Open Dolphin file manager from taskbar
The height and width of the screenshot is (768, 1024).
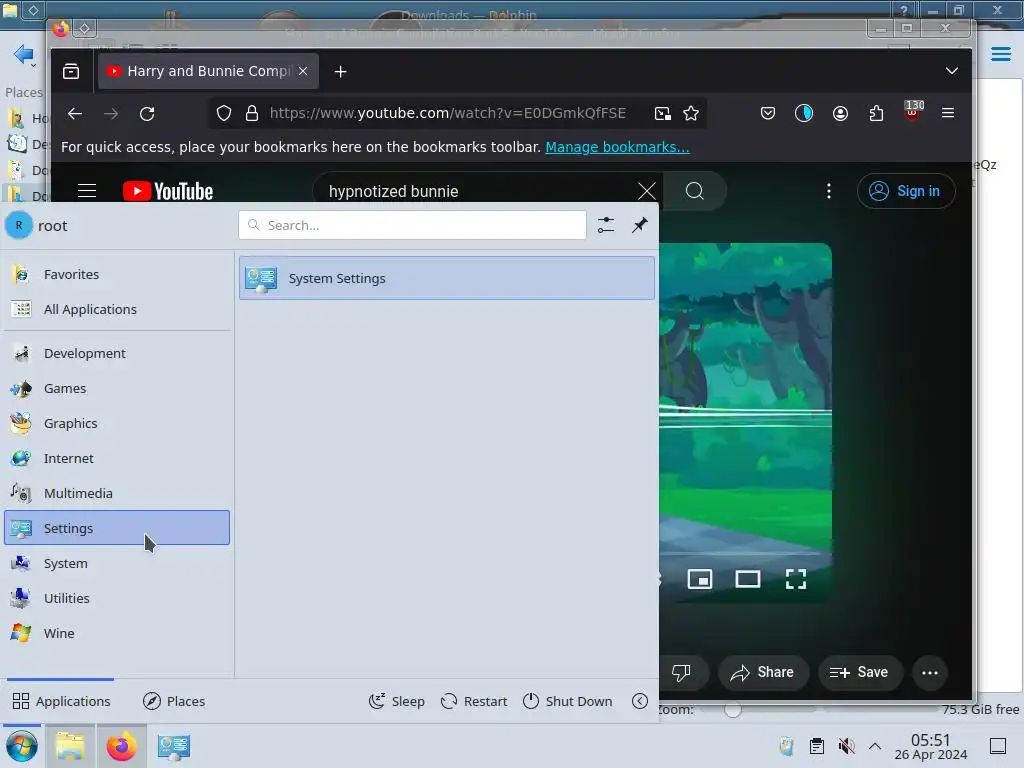point(70,746)
